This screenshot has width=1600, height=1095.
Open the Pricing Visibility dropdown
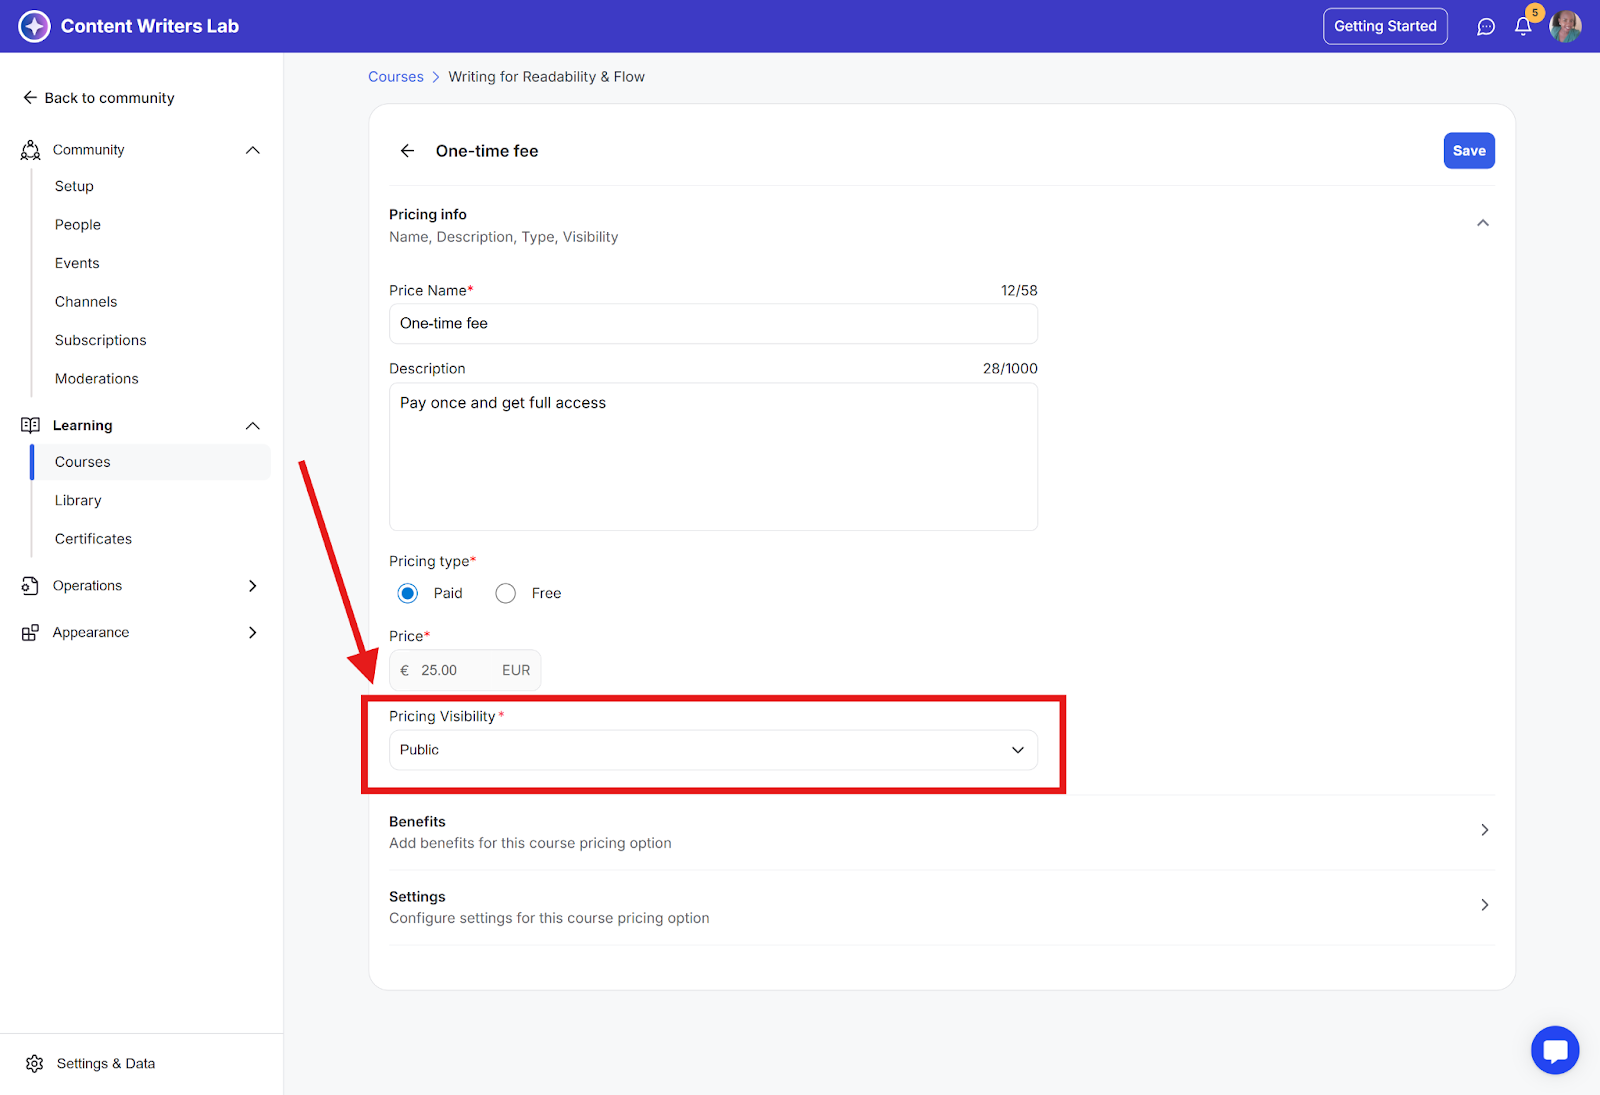click(713, 750)
